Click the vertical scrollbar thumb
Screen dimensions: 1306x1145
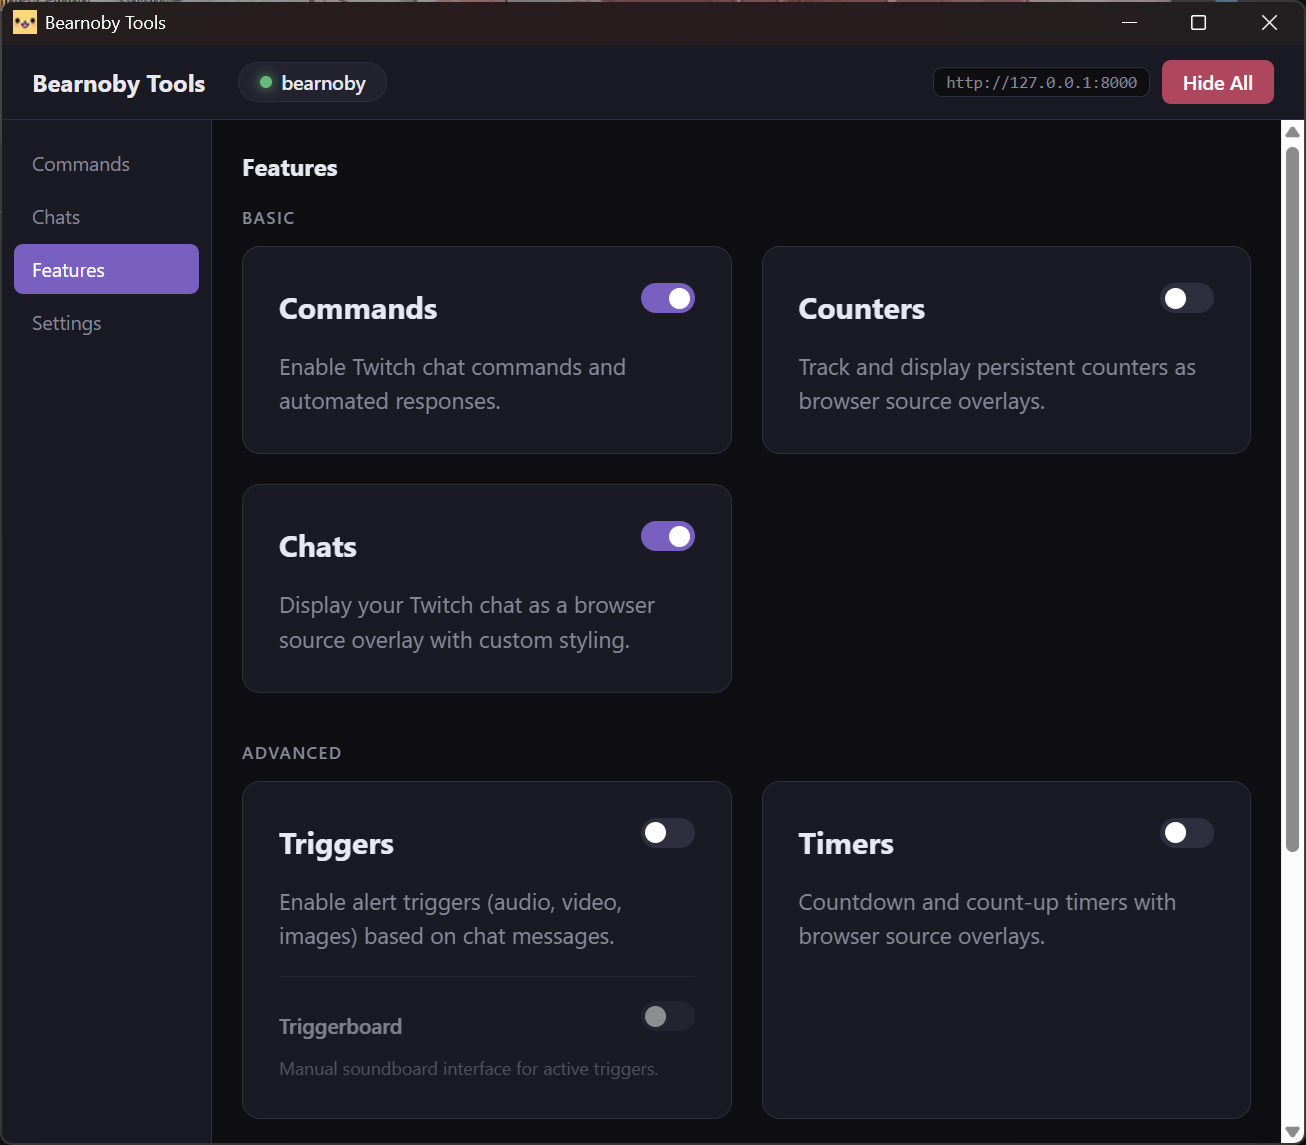1292,499
